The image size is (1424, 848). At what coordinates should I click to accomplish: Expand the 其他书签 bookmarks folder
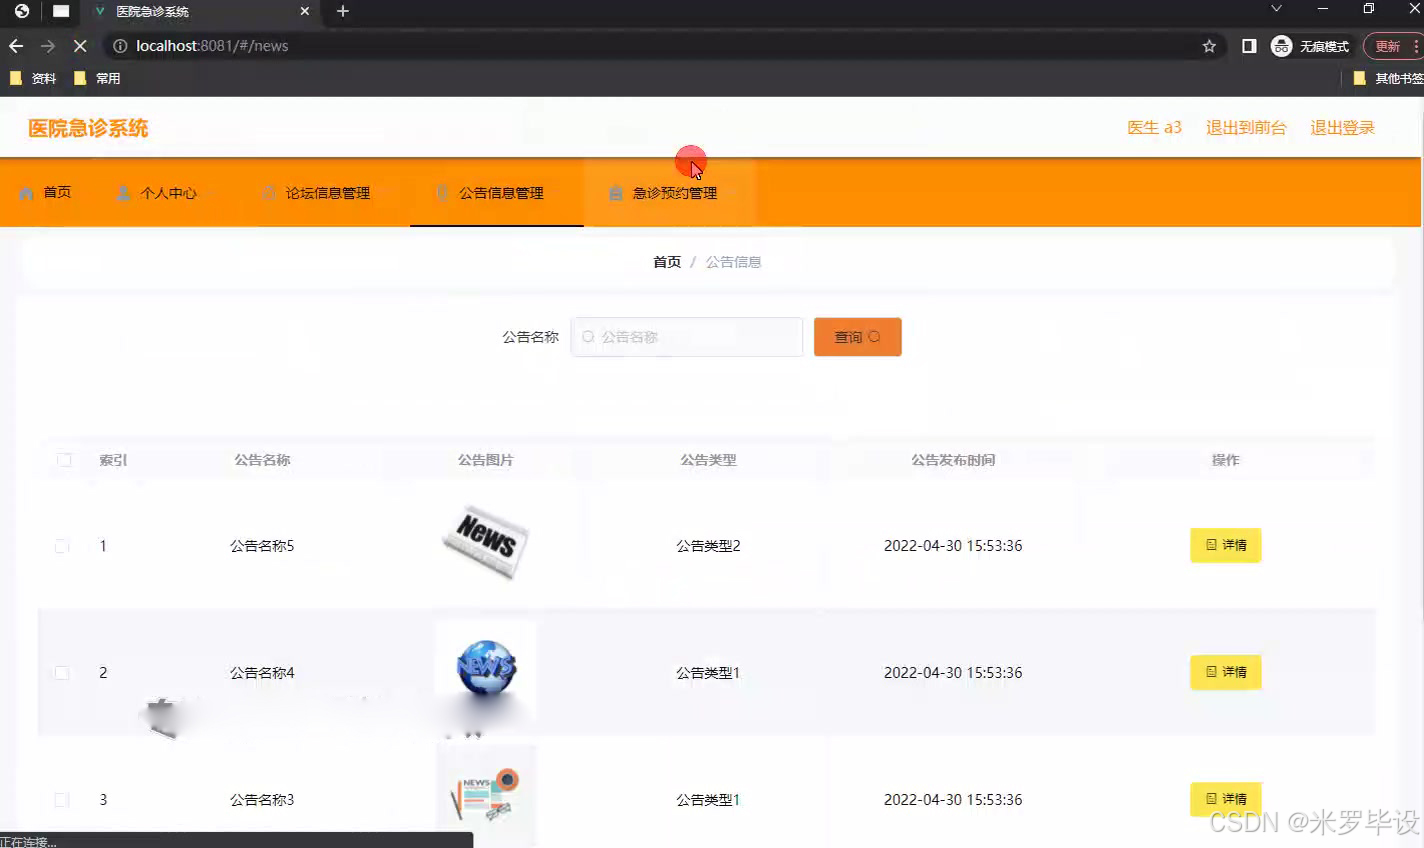[1390, 78]
